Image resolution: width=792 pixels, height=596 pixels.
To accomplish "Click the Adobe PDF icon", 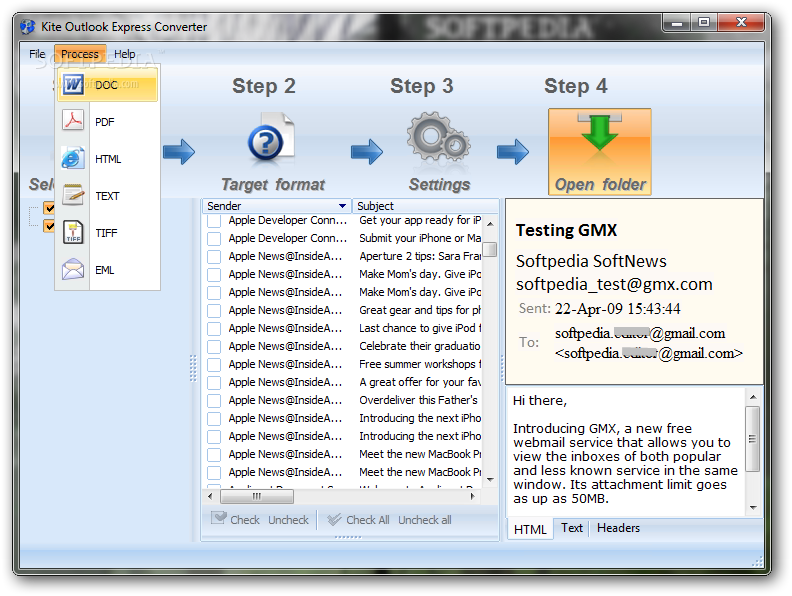I will [73, 121].
